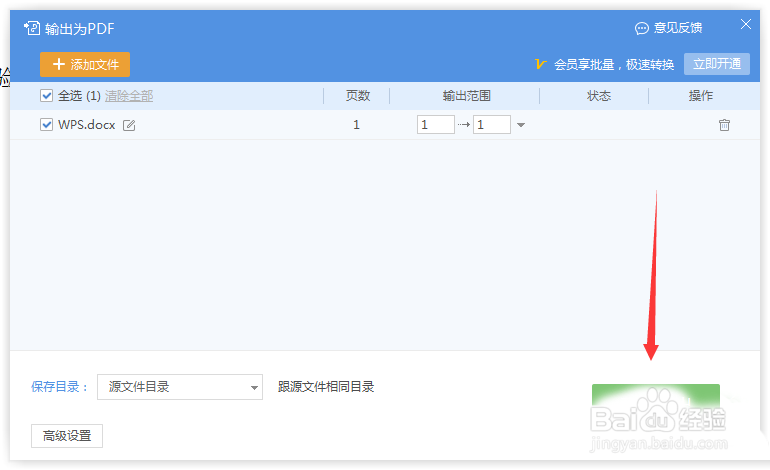The image size is (770, 470).
Task: Open Advanced Settings (高级设置)
Action: tap(67, 436)
